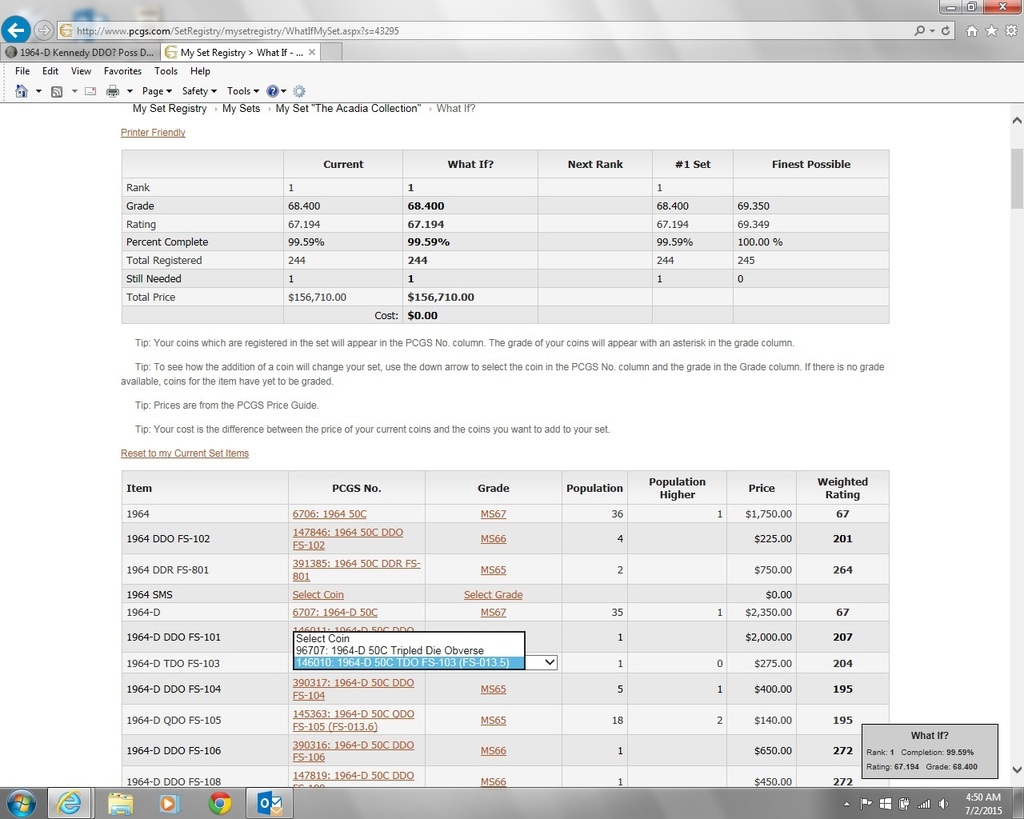Open the File menu
The image size is (1024, 819).
coord(22,71)
